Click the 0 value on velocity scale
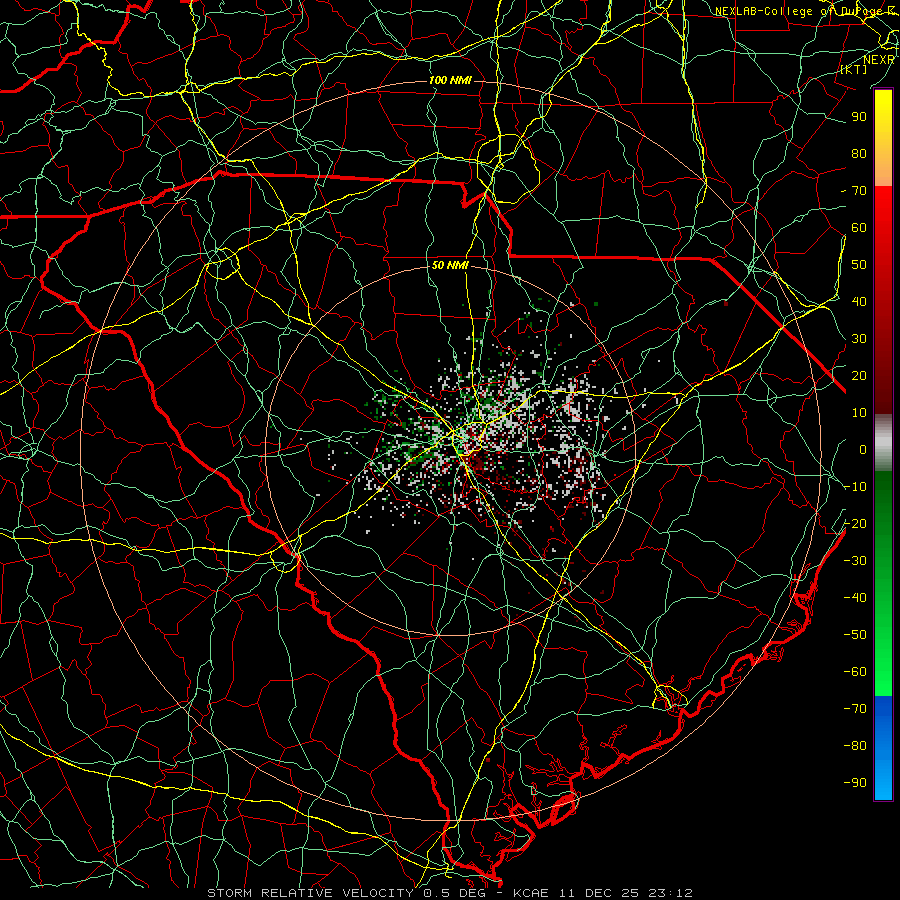The height and width of the screenshot is (900, 900). point(863,449)
